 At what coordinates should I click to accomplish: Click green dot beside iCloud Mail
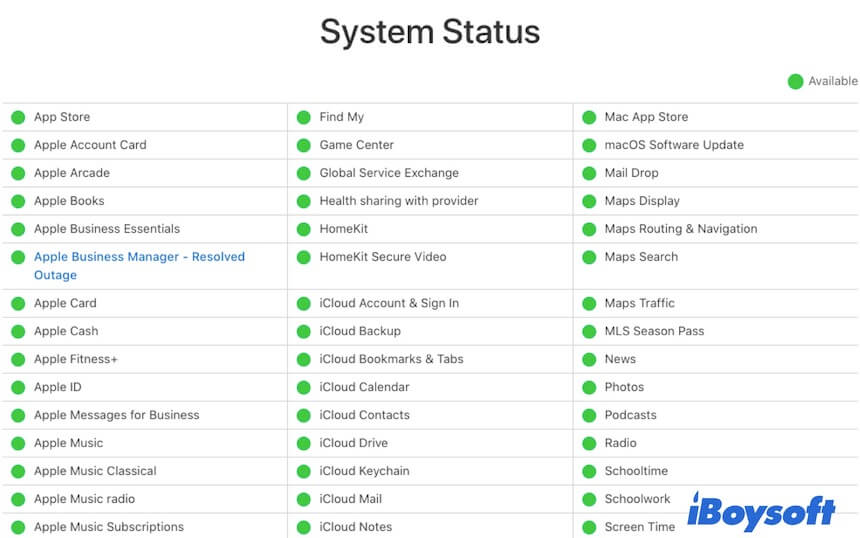[304, 500]
